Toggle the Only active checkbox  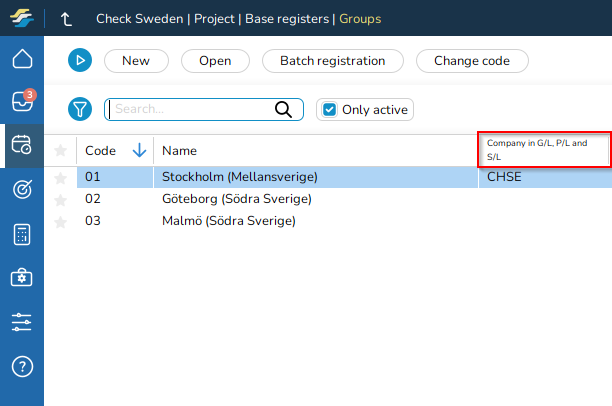[x=329, y=109]
